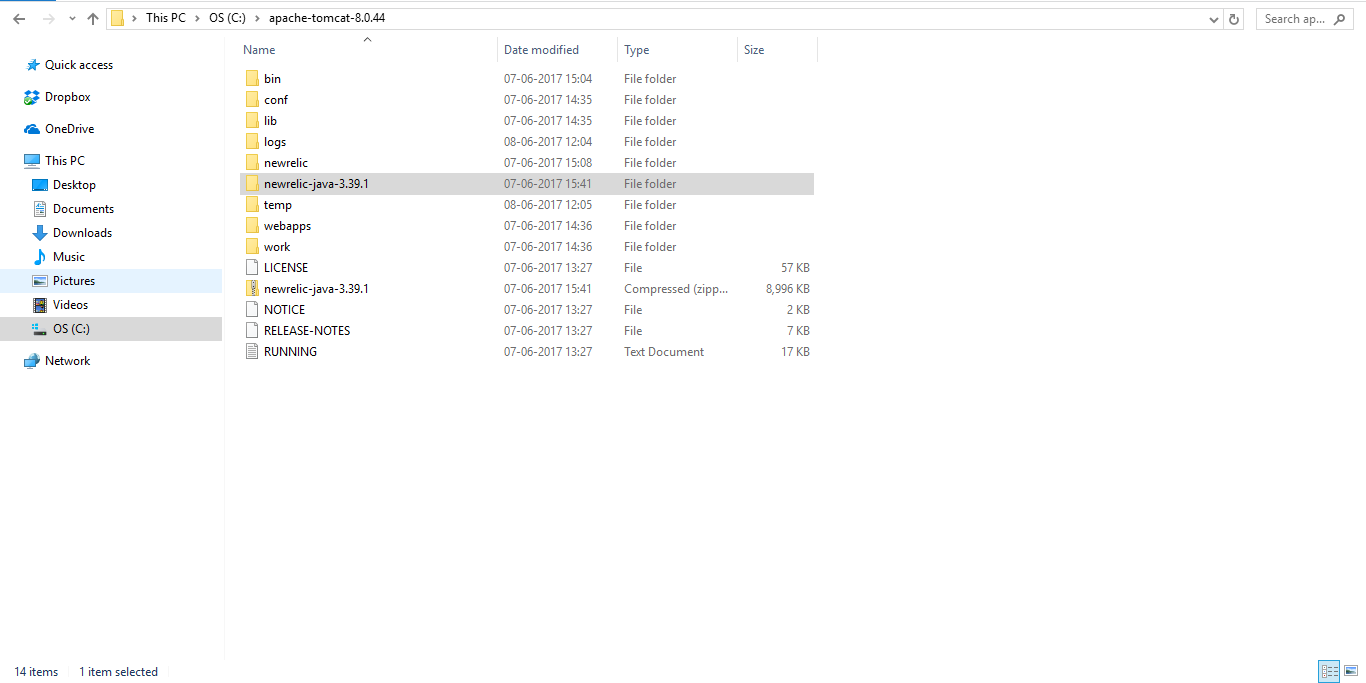Switch to large thumbnails view layout
Screen dimensions: 1366x683
coord(1350,672)
